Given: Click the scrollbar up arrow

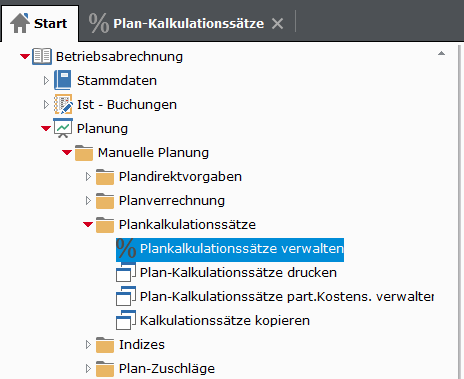Looking at the screenshot, I should click(441, 53).
